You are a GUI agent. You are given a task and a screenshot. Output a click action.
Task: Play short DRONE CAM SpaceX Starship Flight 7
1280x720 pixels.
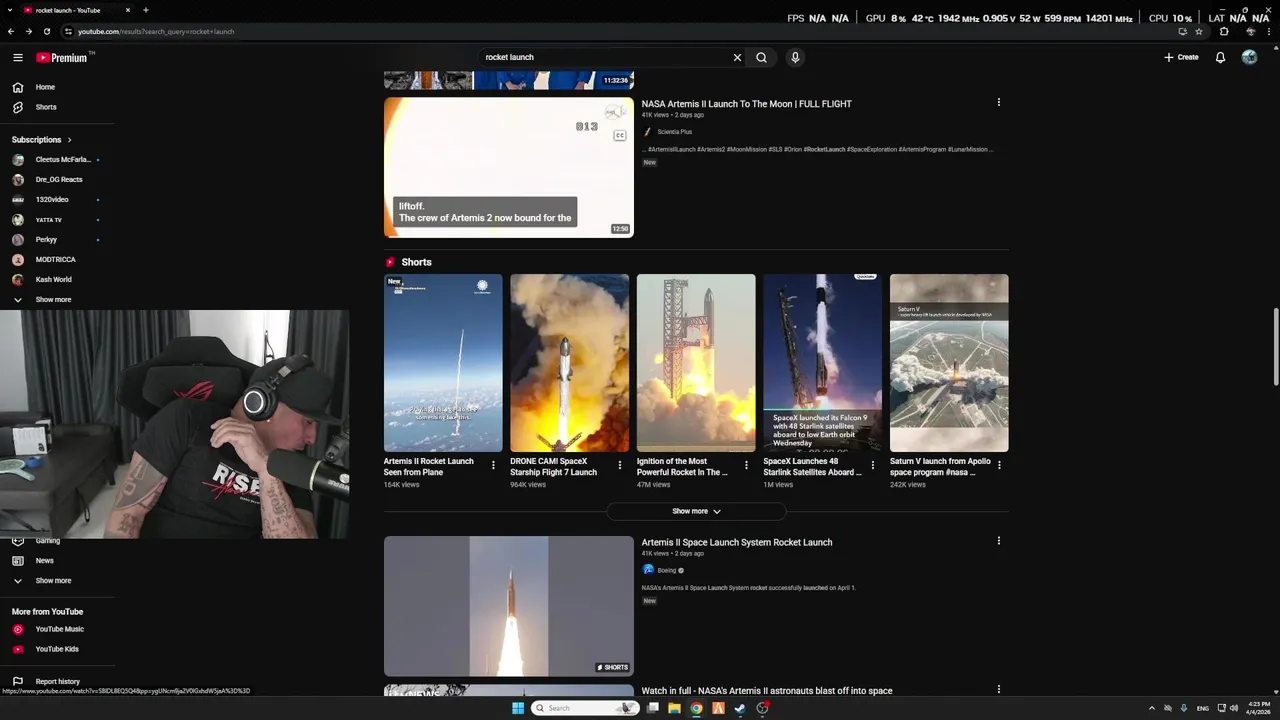point(570,363)
